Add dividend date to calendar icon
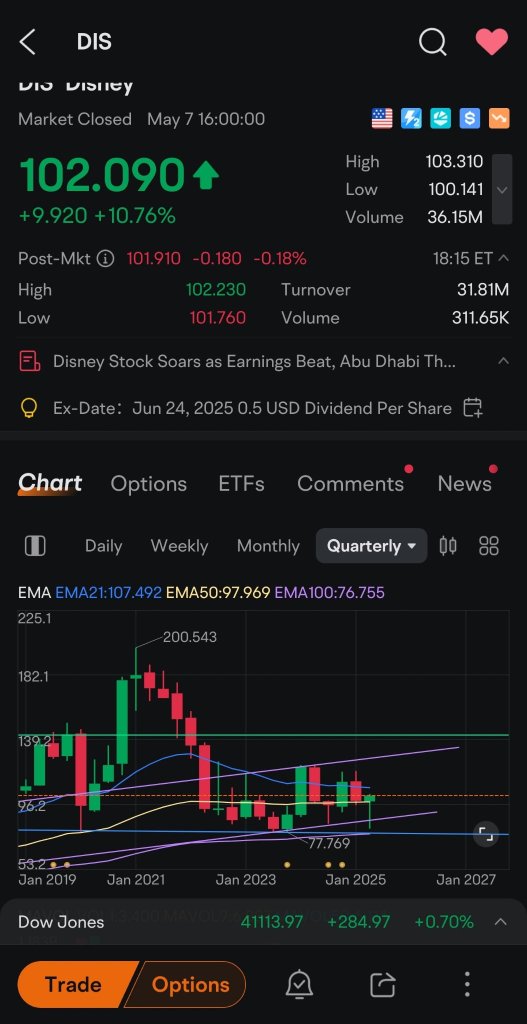Image resolution: width=527 pixels, height=1024 pixels. pyautogui.click(x=472, y=408)
